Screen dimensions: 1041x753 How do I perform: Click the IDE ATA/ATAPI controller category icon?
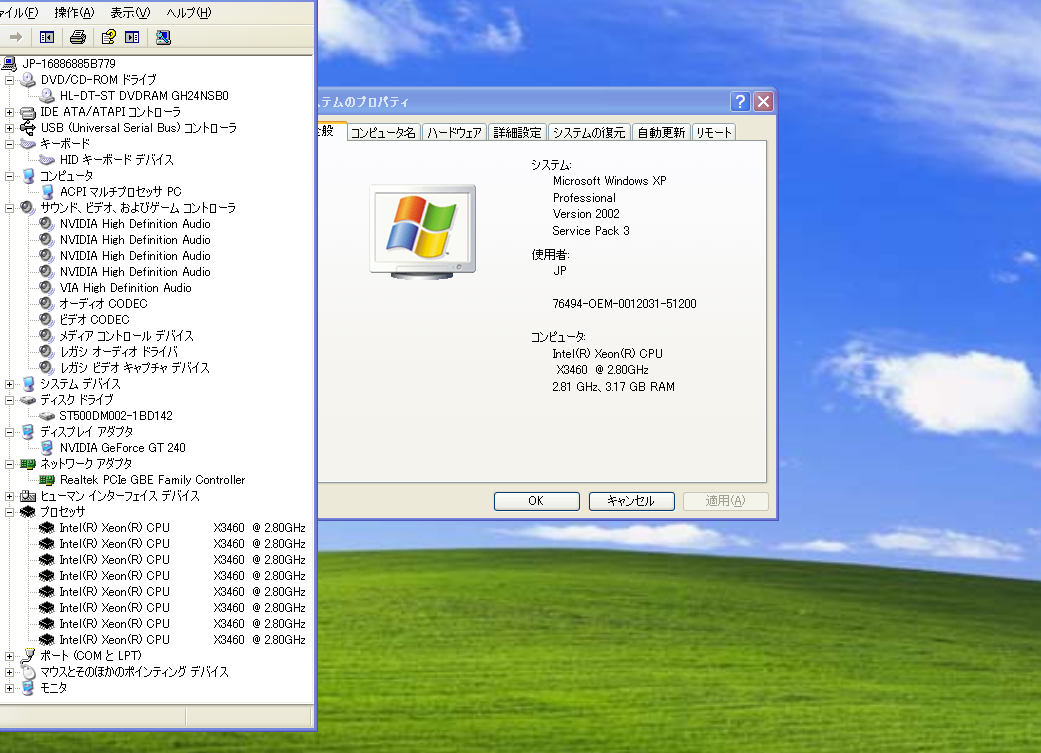point(28,112)
